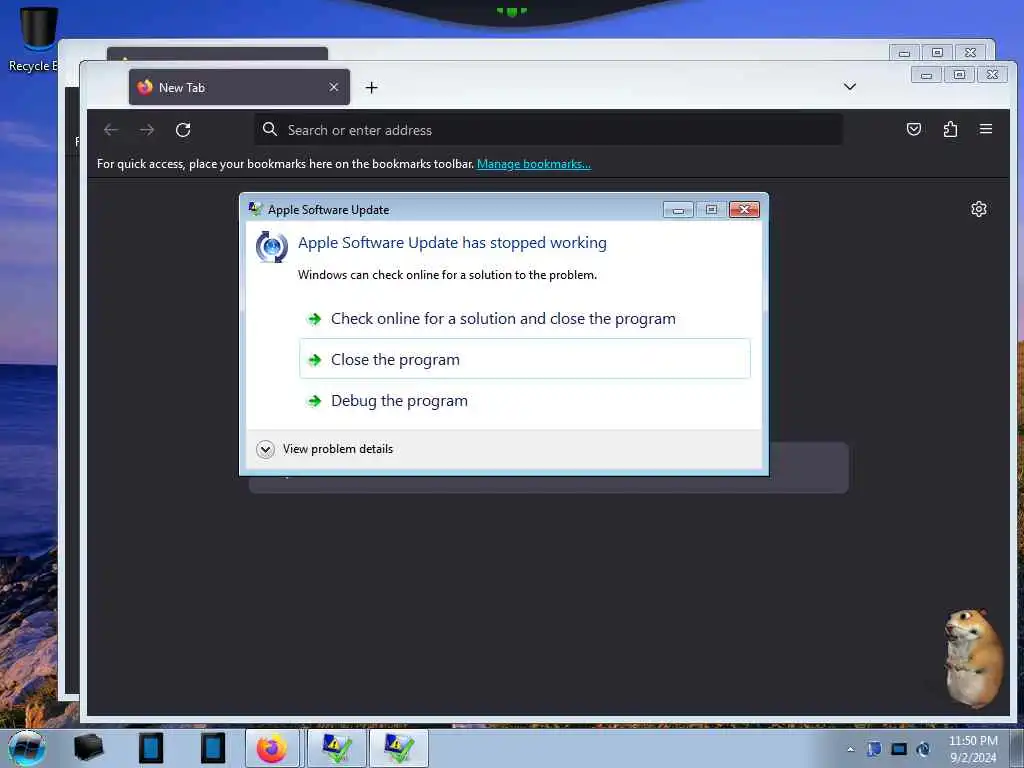1024x768 pixels.
Task: Open the Firefox hamburger application menu
Action: pyautogui.click(x=986, y=129)
